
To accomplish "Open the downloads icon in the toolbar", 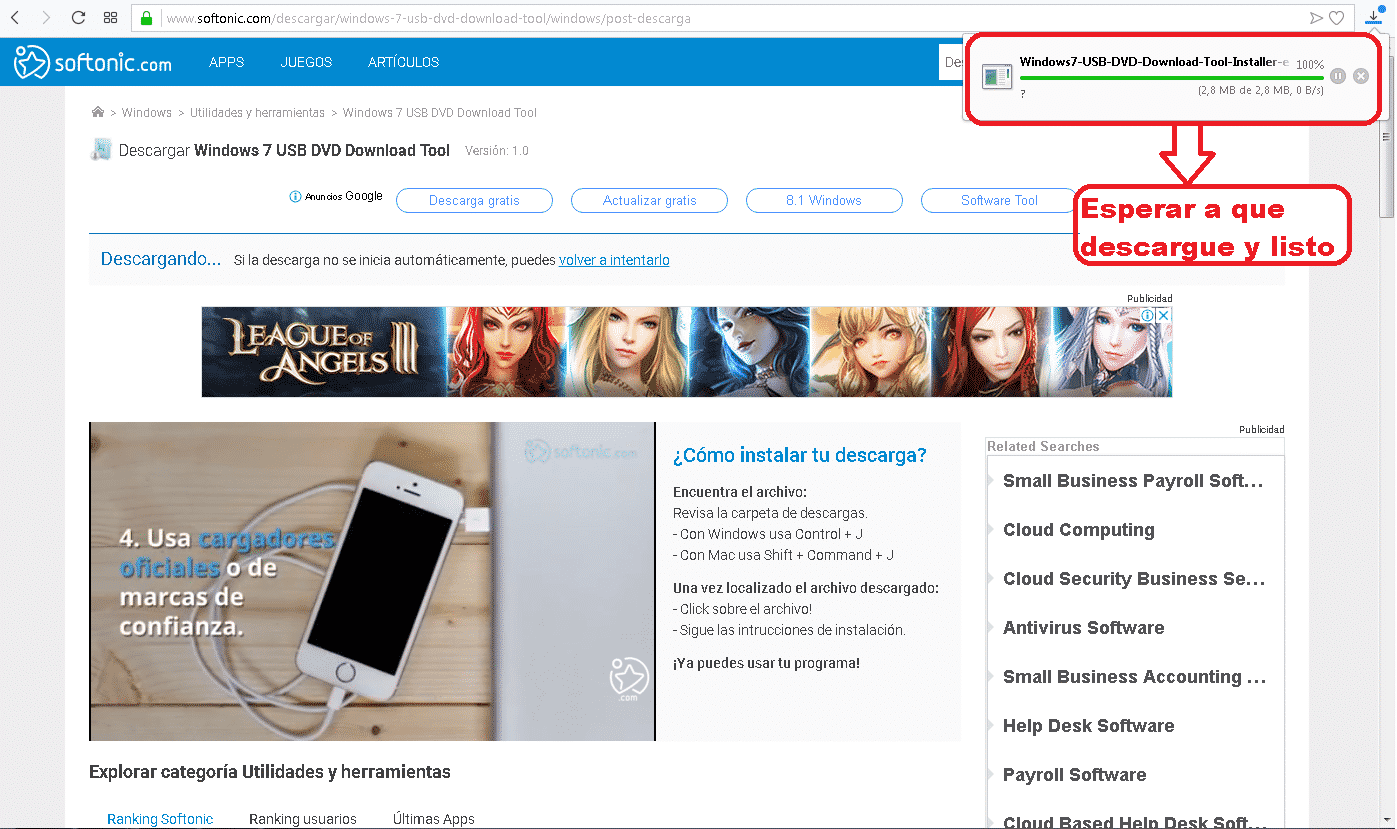I will click(1374, 18).
